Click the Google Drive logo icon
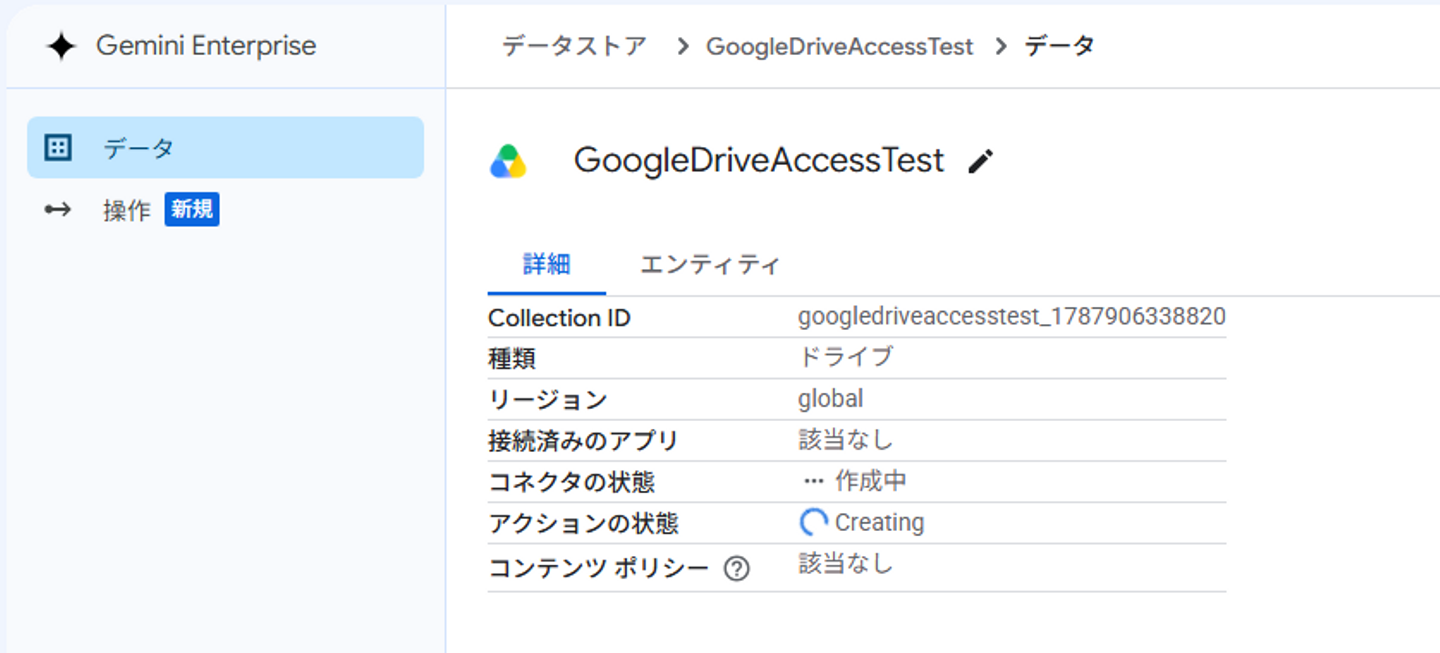This screenshot has height=653, width=1440. (x=508, y=161)
